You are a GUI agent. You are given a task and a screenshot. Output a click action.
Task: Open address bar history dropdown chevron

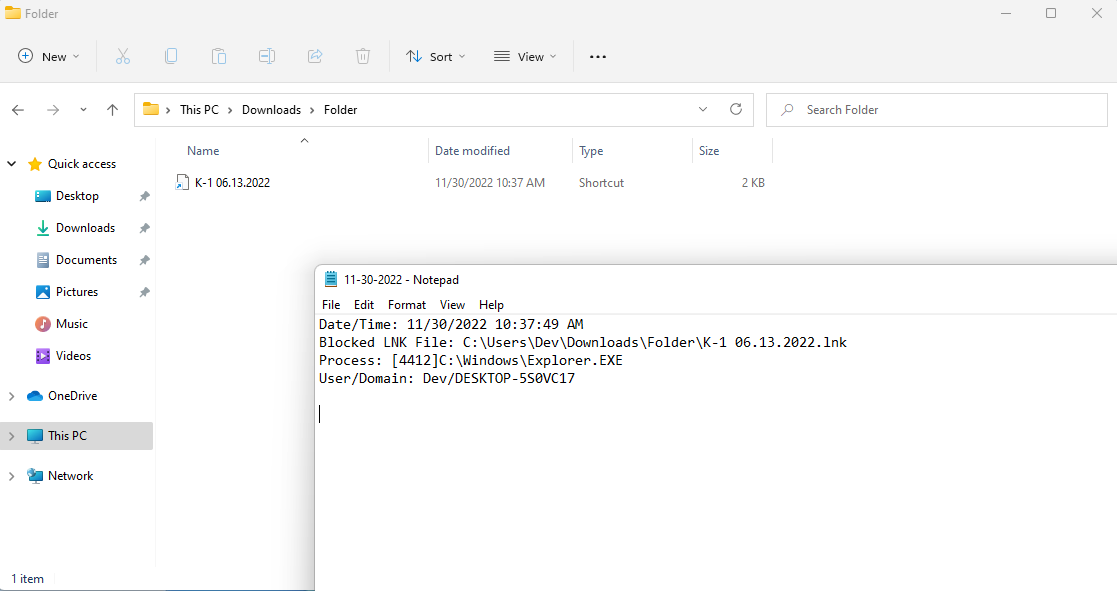coord(703,109)
